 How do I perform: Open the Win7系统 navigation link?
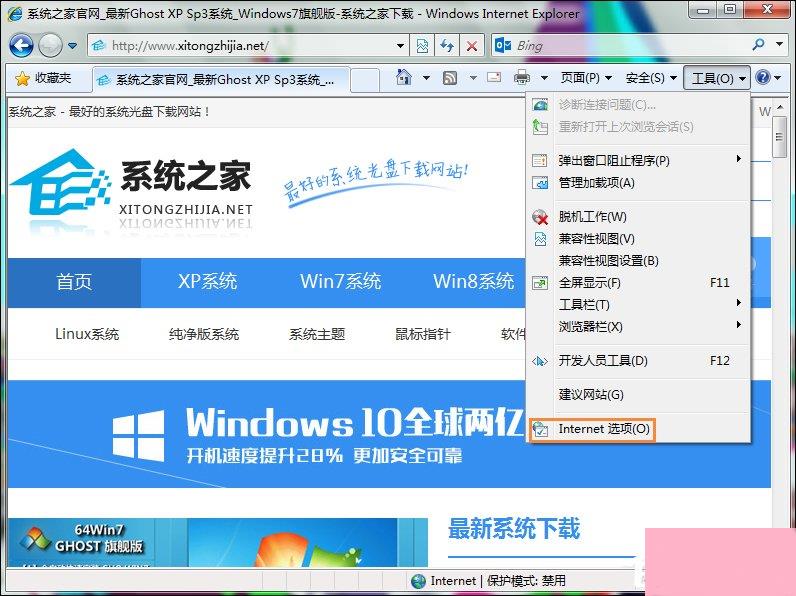[x=340, y=282]
